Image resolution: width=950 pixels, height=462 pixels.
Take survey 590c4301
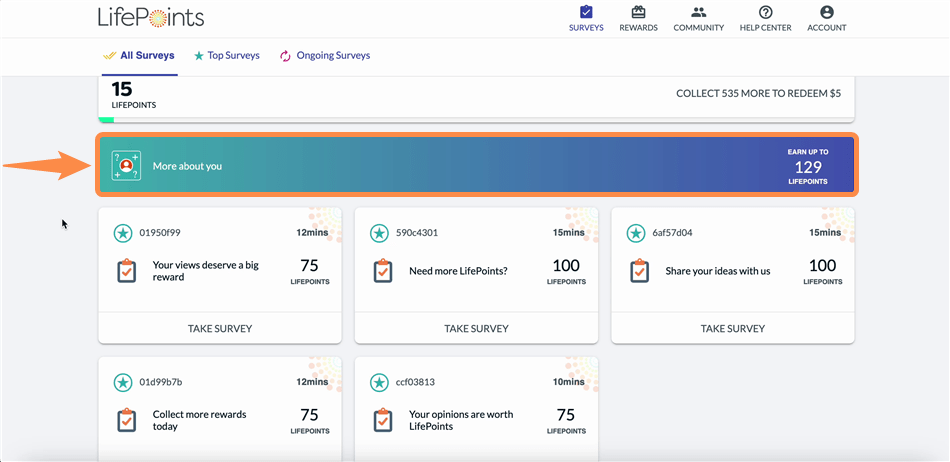click(476, 328)
